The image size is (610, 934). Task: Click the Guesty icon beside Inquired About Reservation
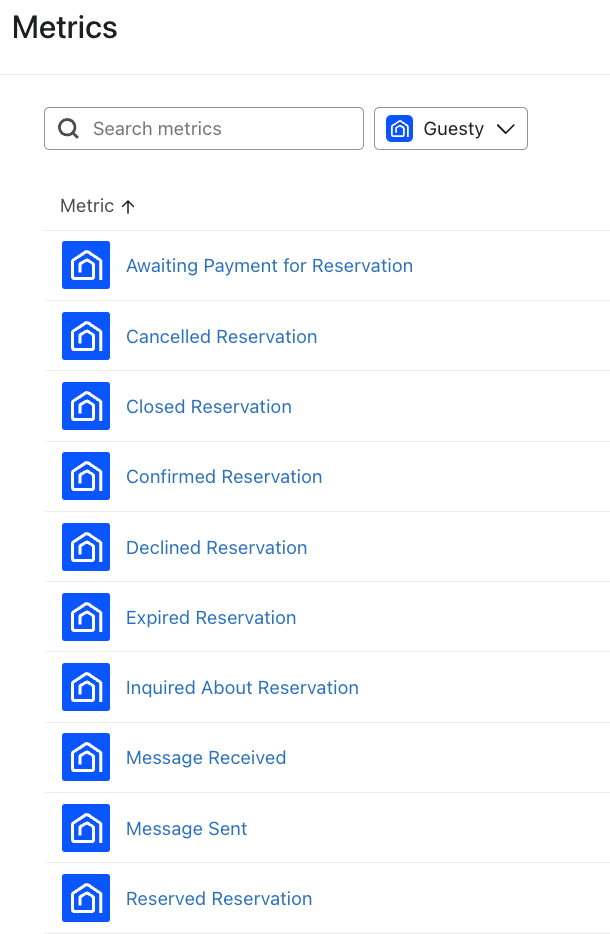(x=86, y=688)
